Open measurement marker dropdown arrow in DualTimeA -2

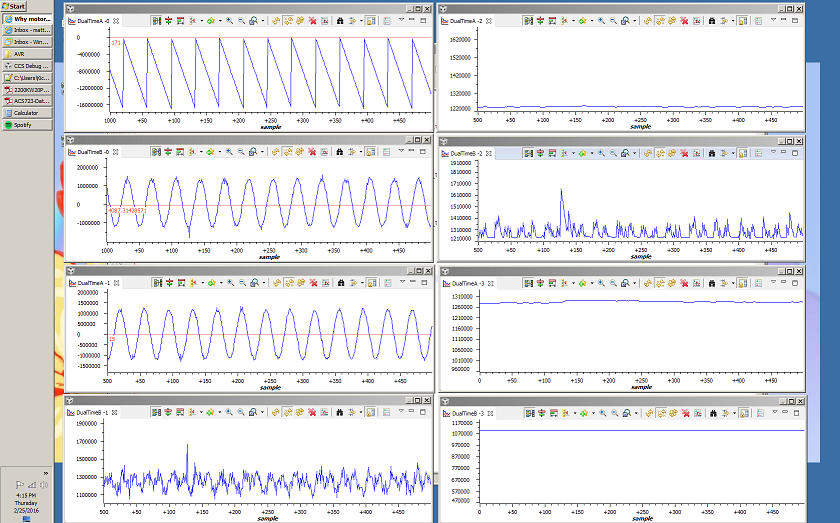(x=573, y=21)
